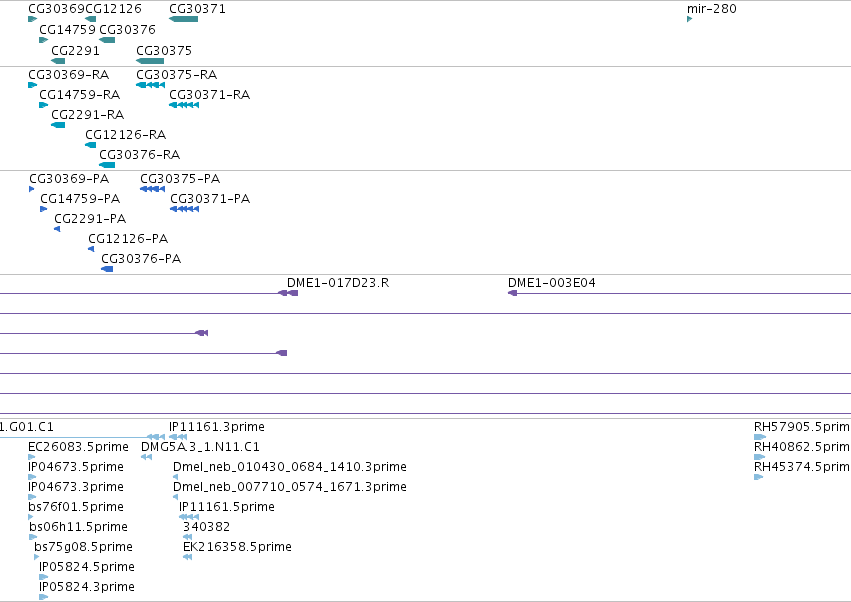Image resolution: width=851 pixels, height=602 pixels.
Task: Click the bs06h11.5prime EST label
Action: (79, 527)
